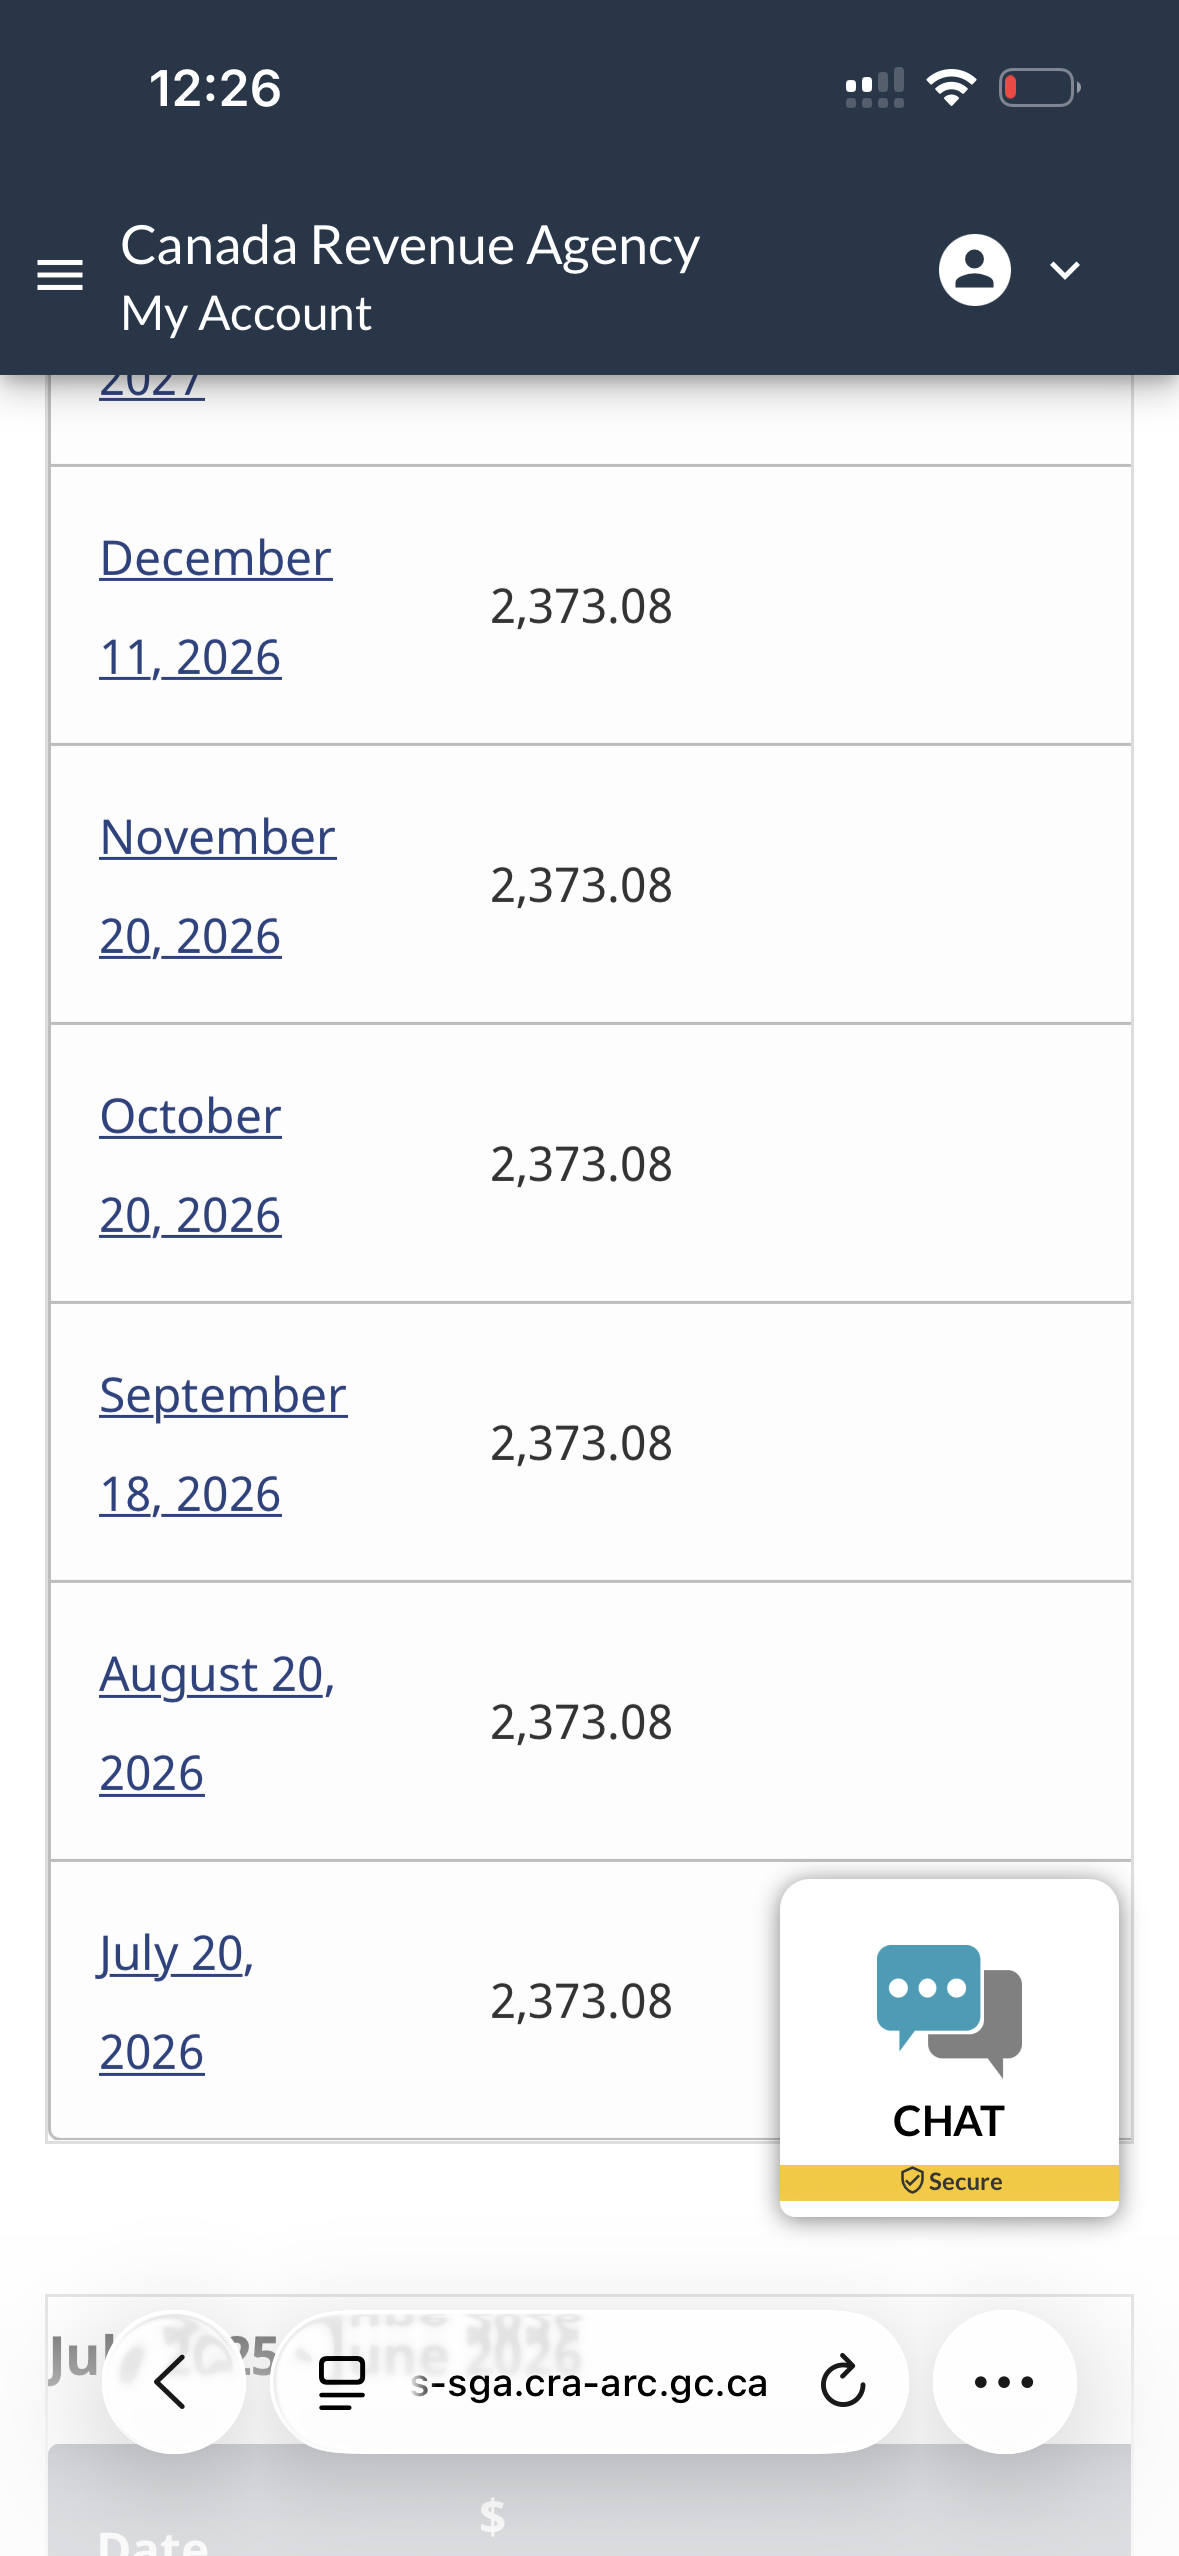The image size is (1179, 2556).
Task: Expand the account dropdown chevron
Action: click(x=1065, y=270)
